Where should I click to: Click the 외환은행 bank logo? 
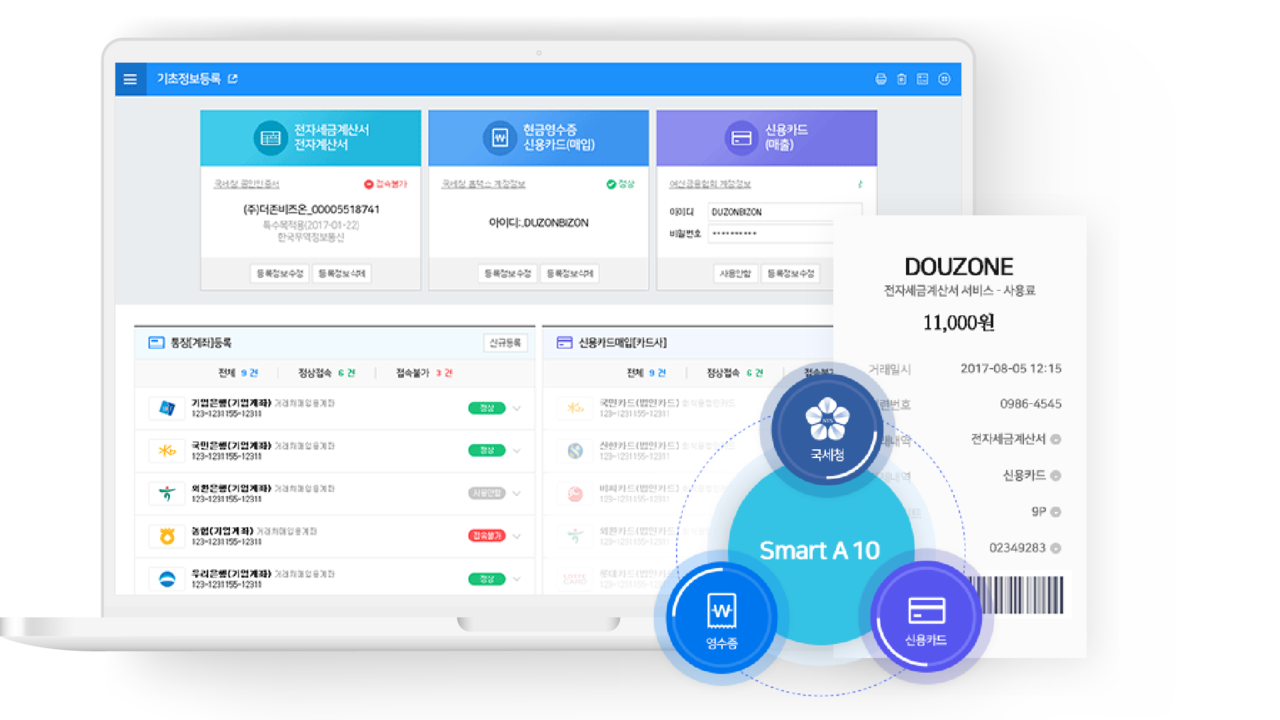pyautogui.click(x=167, y=493)
